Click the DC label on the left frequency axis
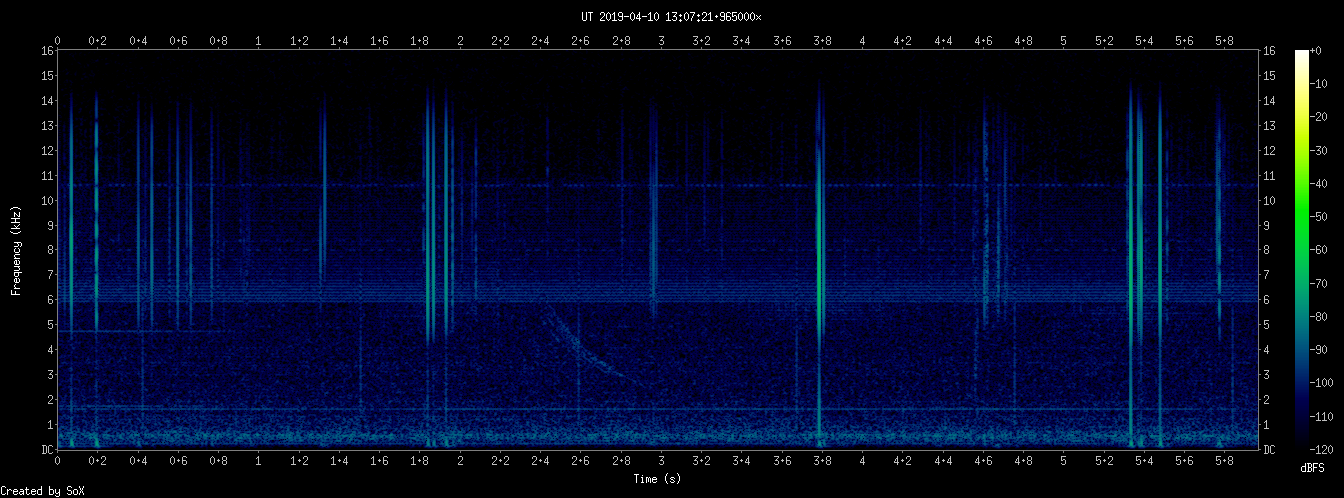This screenshot has height=498, width=1344. tap(46, 450)
